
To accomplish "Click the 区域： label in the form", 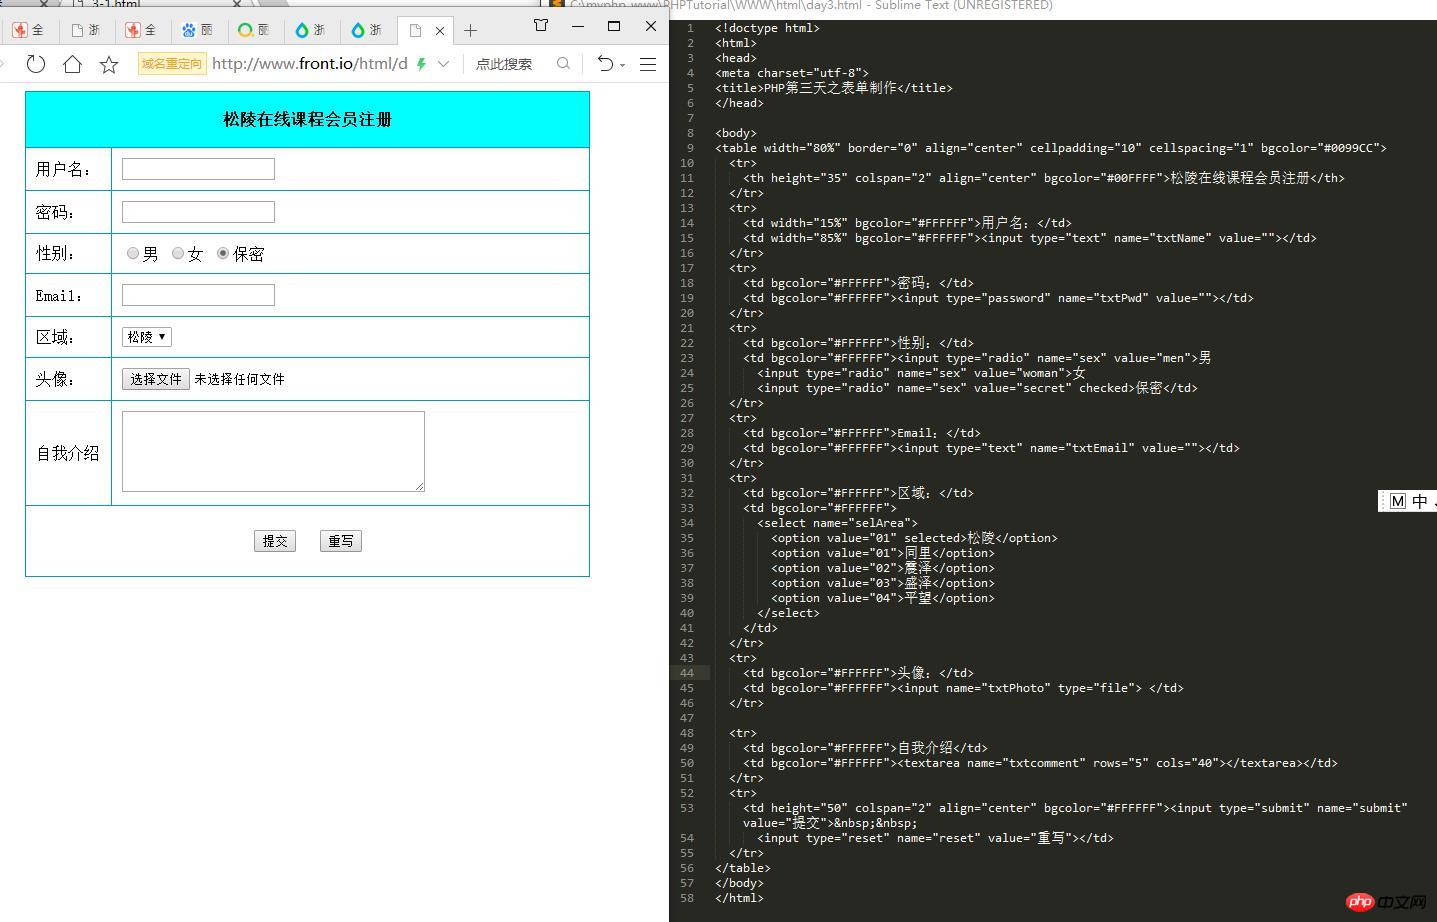I will (x=56, y=337).
